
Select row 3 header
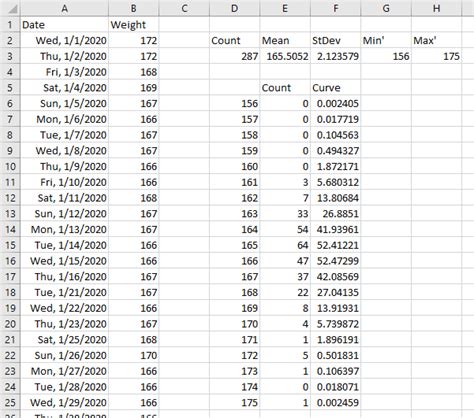tap(10, 56)
